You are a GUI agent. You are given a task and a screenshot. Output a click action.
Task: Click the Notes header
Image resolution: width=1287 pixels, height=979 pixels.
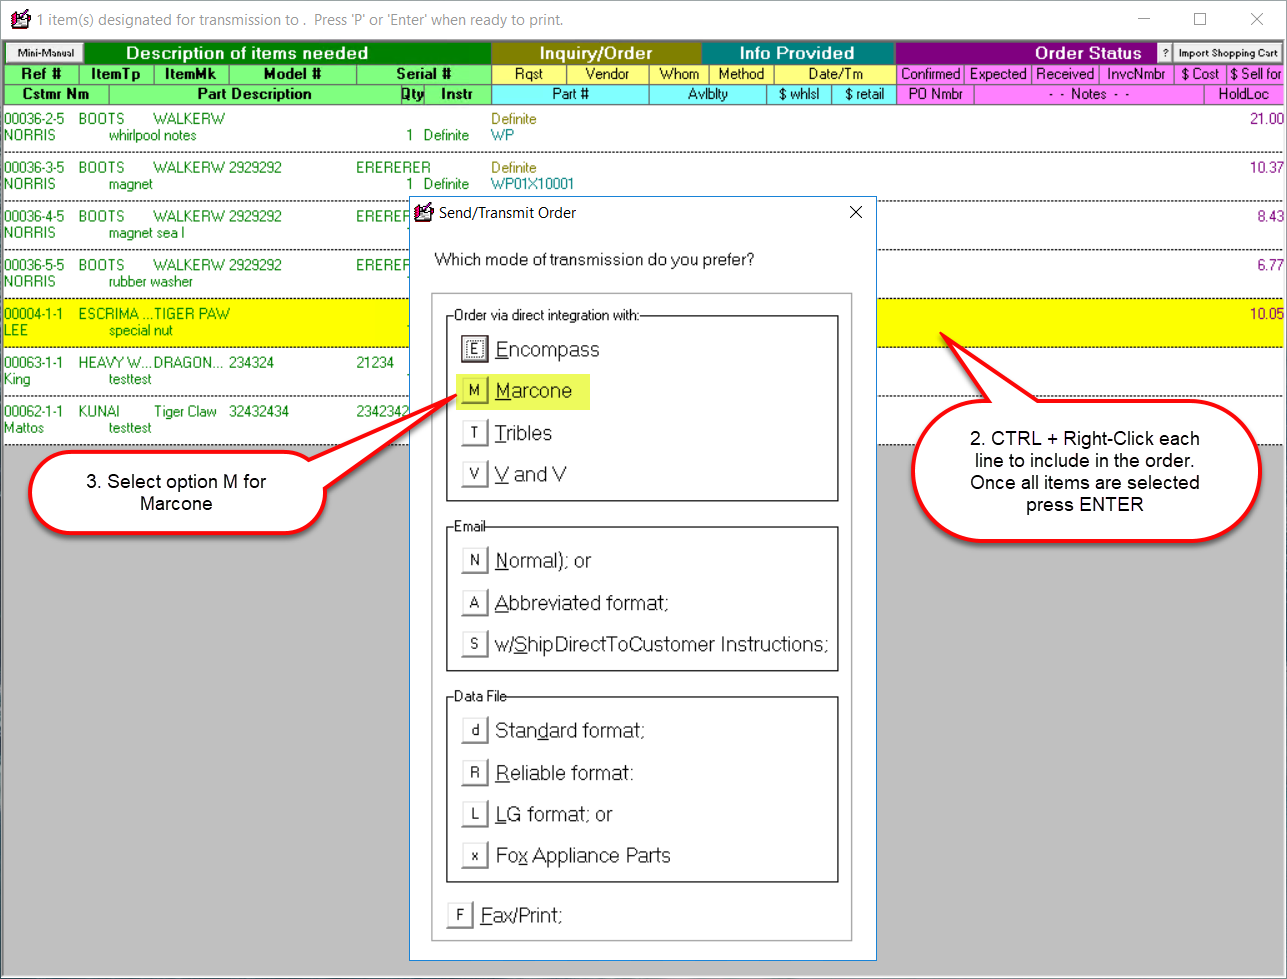1089,94
